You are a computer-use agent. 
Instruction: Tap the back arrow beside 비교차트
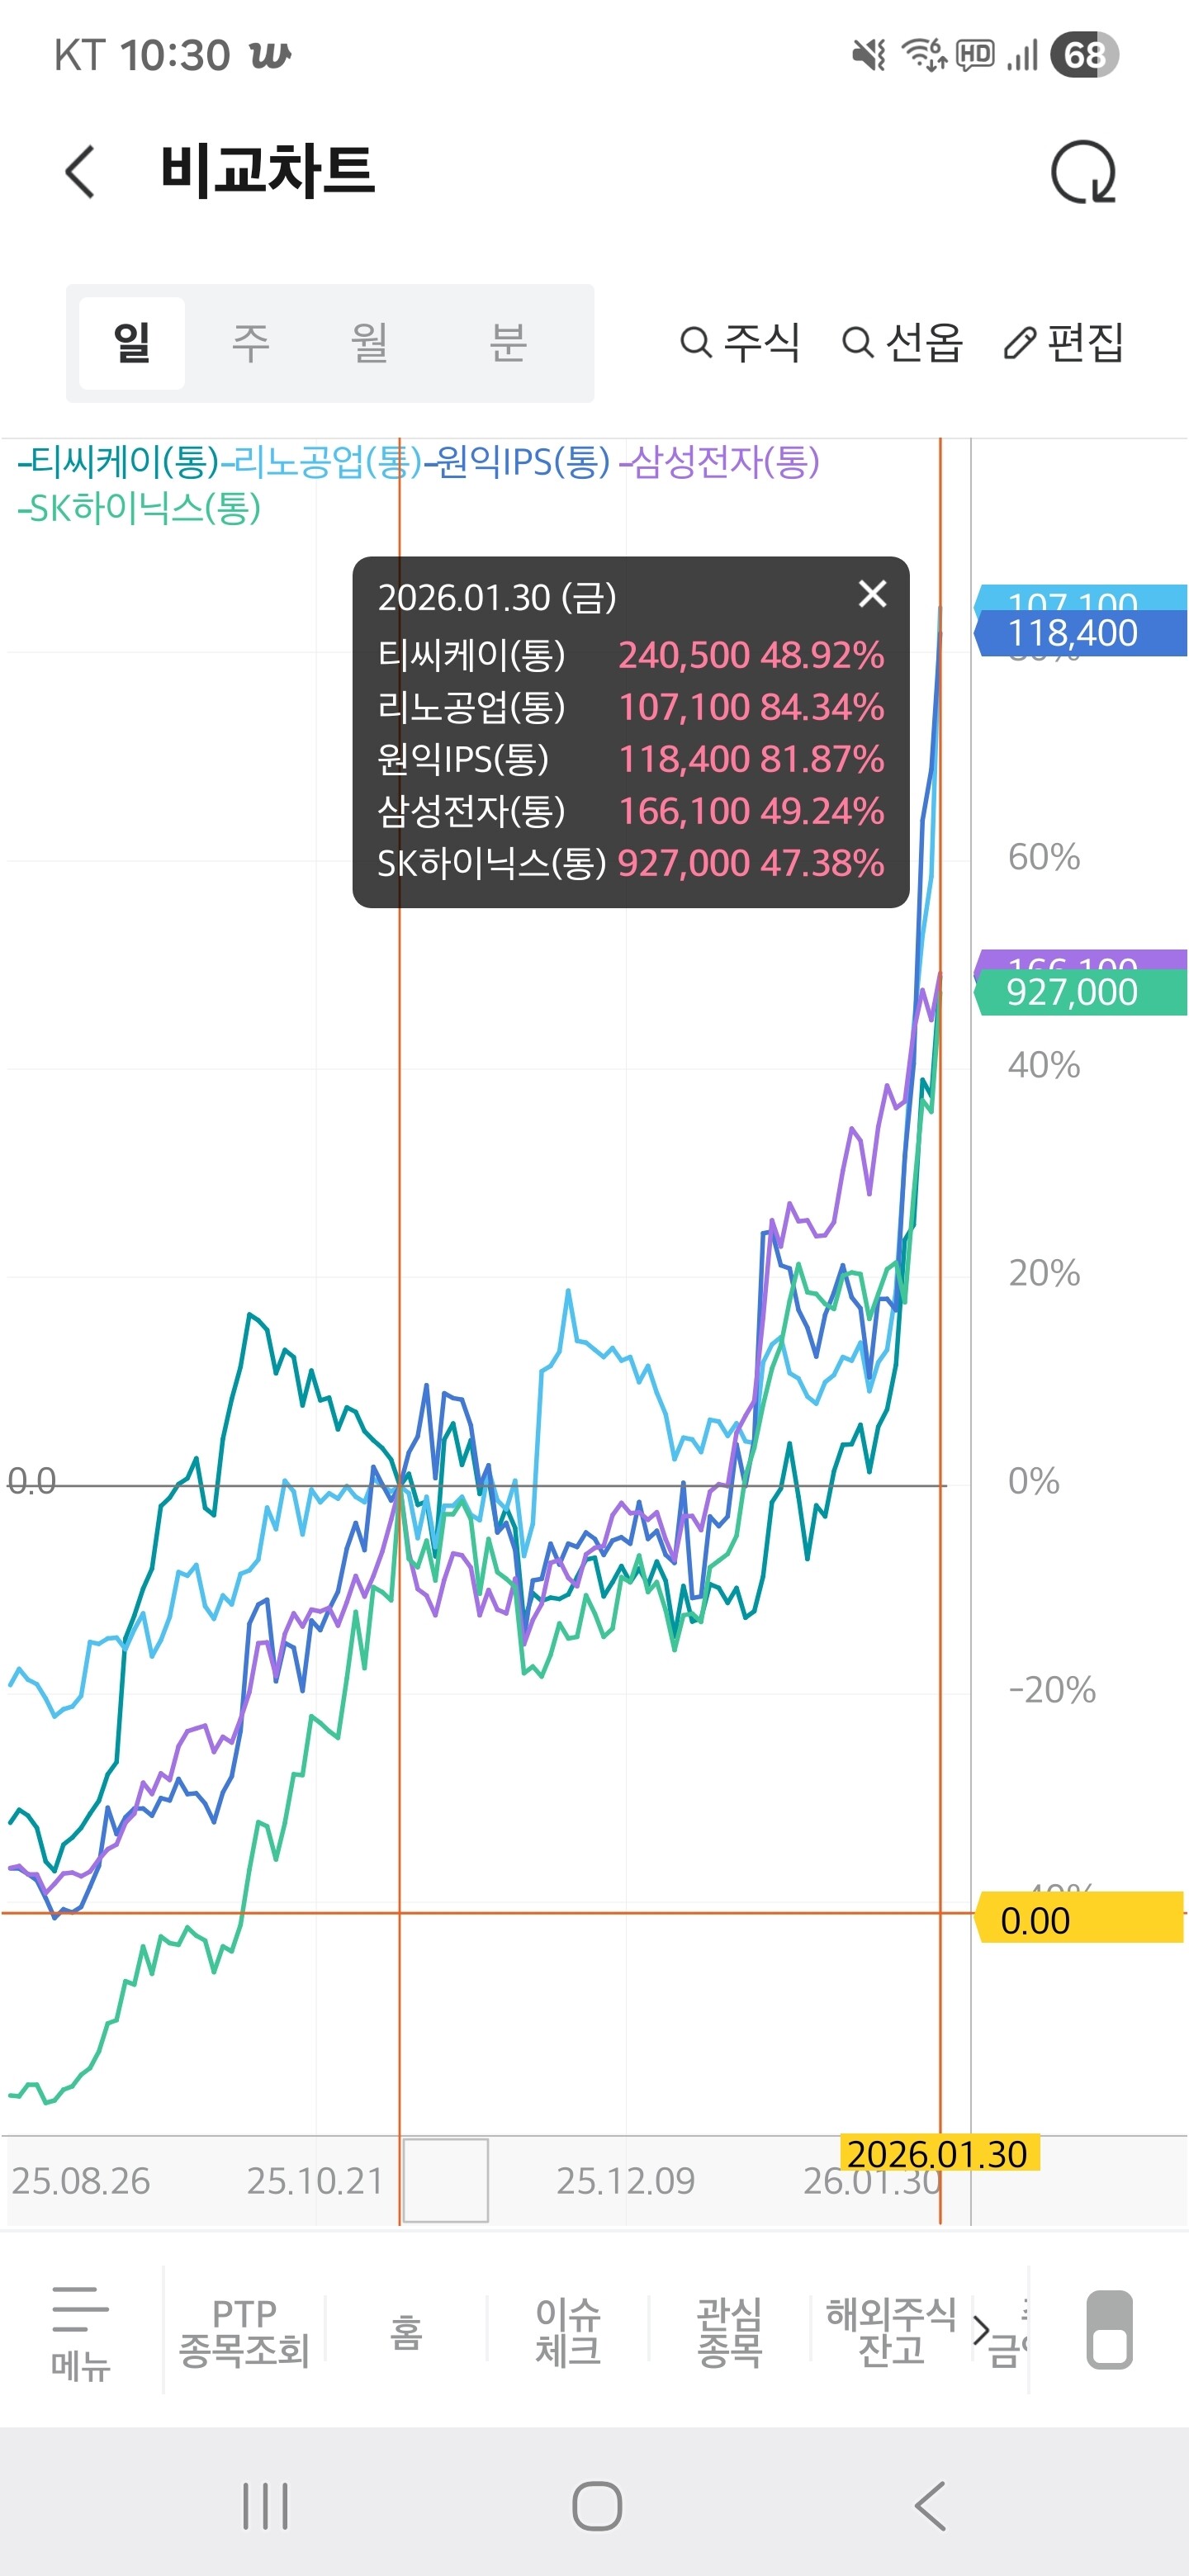pos(80,172)
